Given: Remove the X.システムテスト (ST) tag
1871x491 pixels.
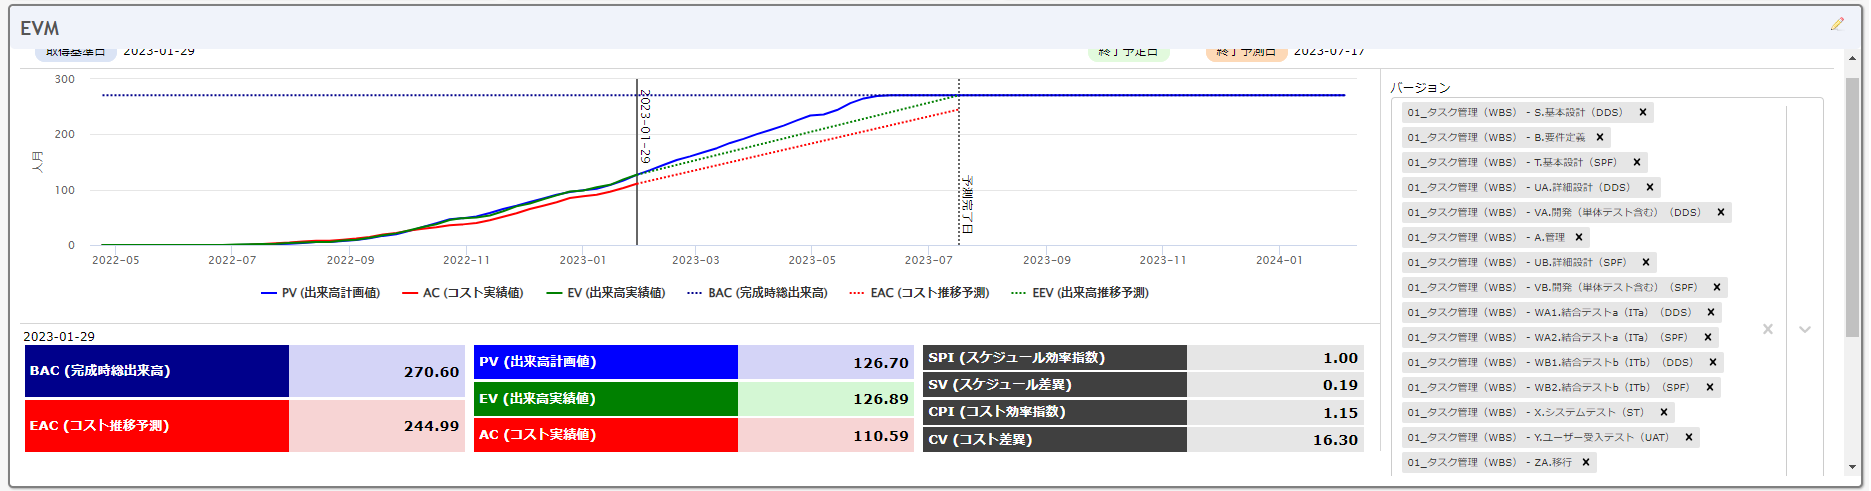Looking at the screenshot, I should pyautogui.click(x=1663, y=412).
